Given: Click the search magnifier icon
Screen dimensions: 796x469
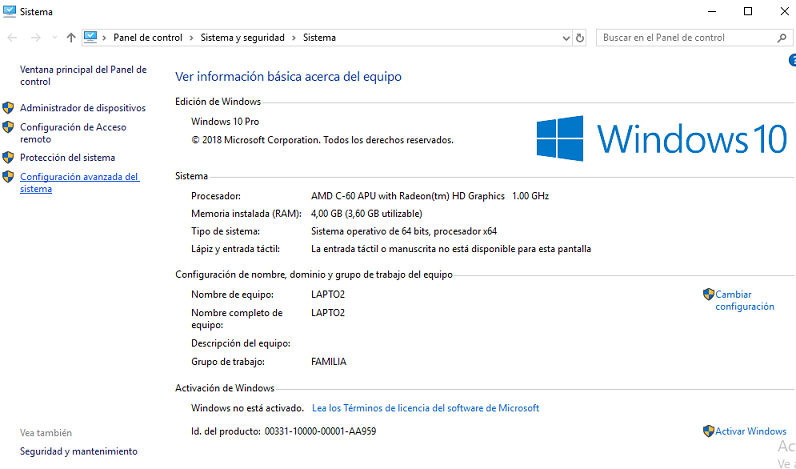Looking at the screenshot, I should coord(782,38).
